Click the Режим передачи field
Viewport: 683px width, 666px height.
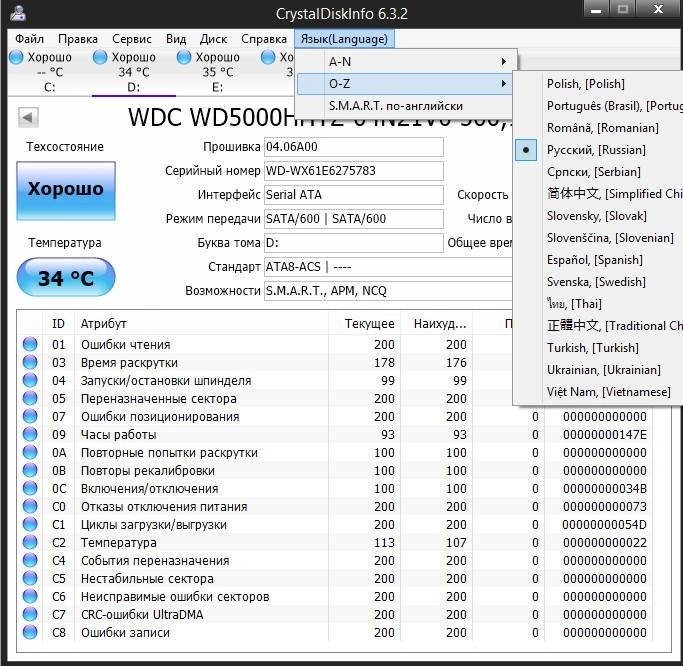click(354, 219)
